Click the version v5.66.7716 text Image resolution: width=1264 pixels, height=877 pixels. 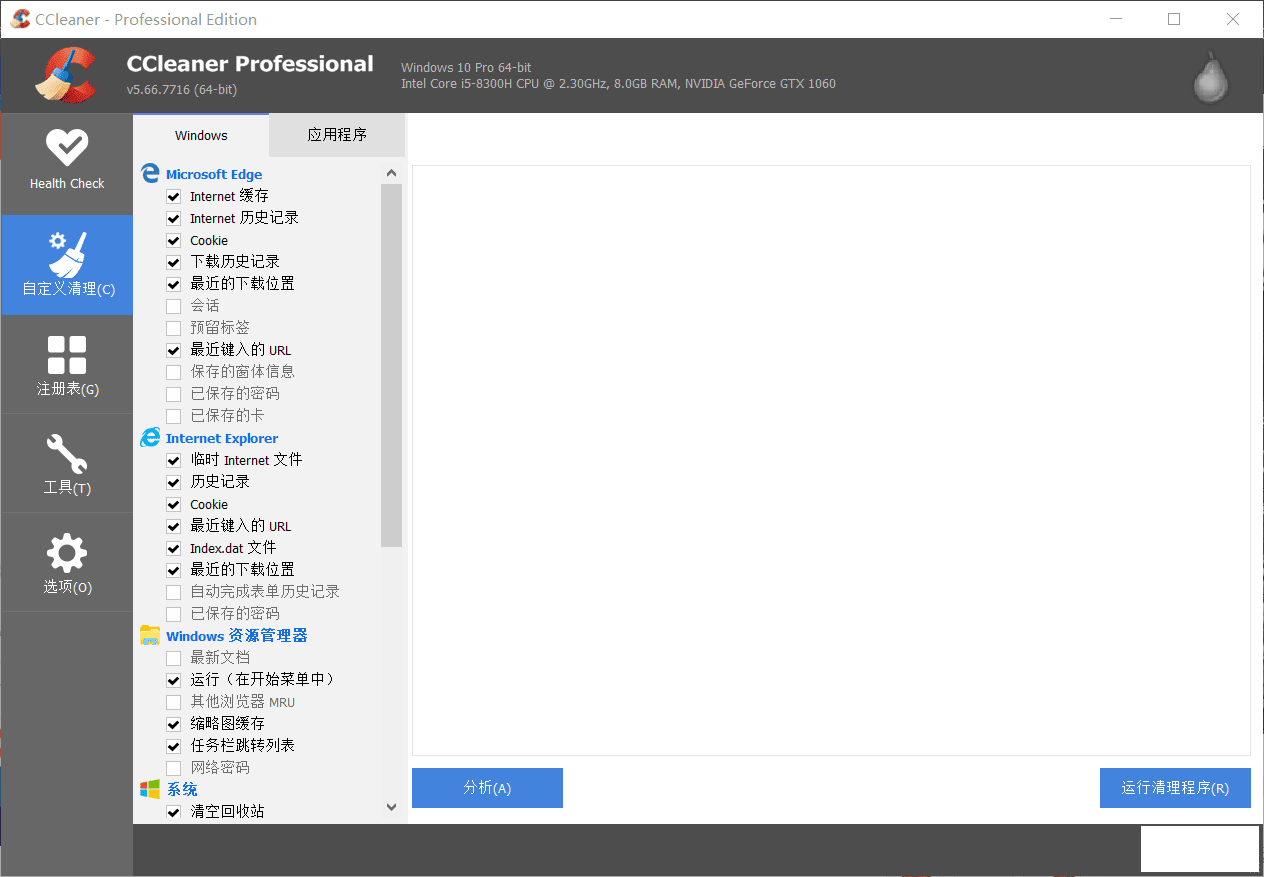click(182, 90)
